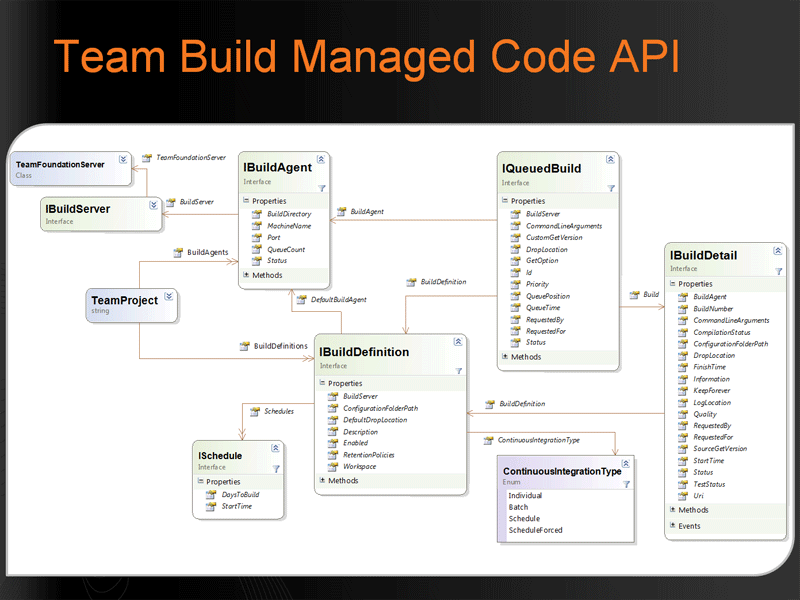The height and width of the screenshot is (600, 800).
Task: Expand Methods section in IBuildDetail
Action: [672, 510]
